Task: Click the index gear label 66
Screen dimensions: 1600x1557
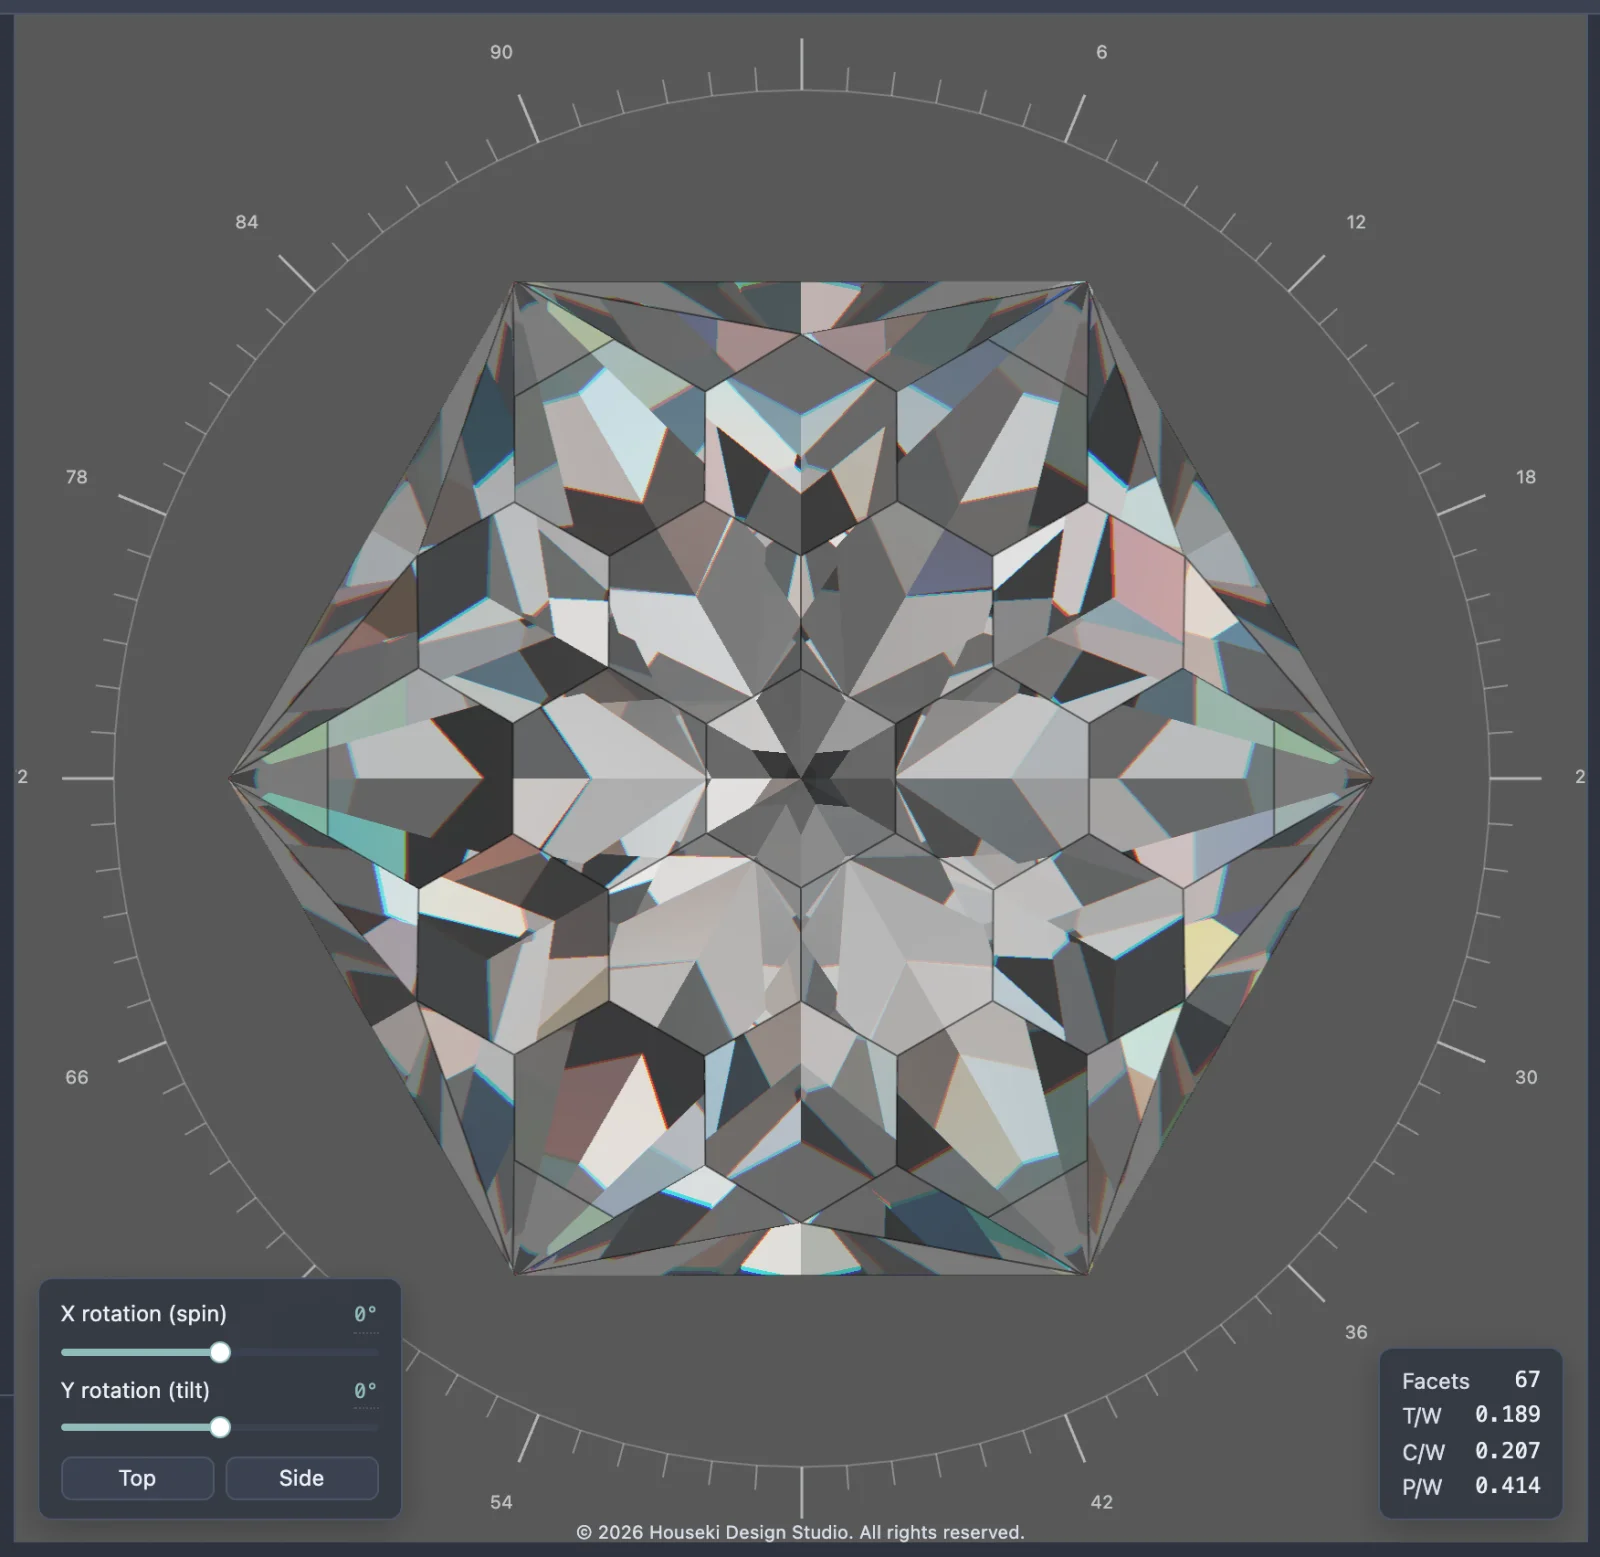Action: tap(76, 1077)
